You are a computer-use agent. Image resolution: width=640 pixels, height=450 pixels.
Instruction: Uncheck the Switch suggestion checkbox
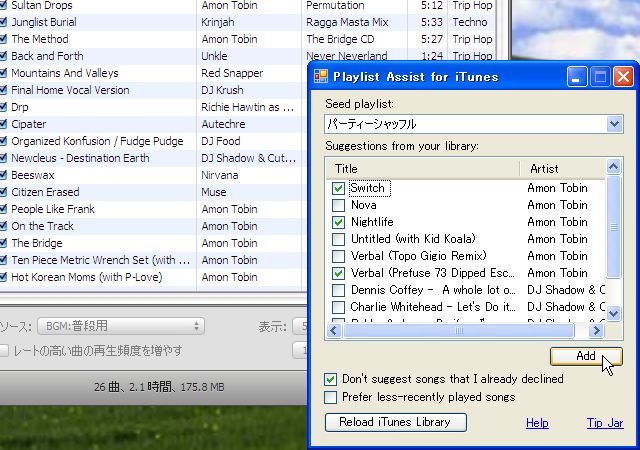tap(338, 188)
